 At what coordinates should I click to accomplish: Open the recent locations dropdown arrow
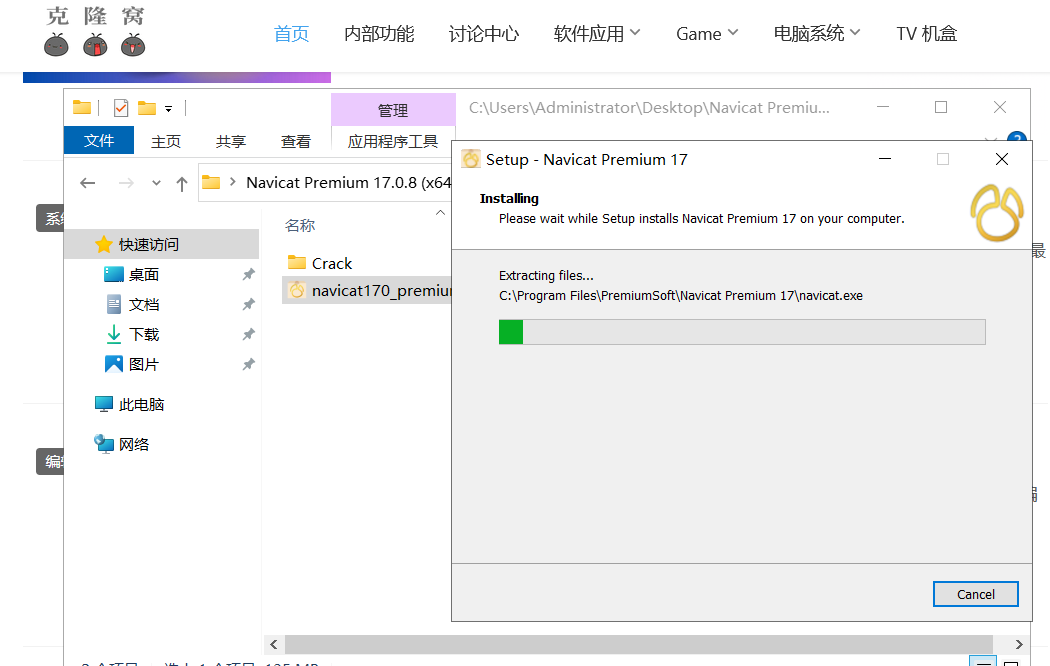coord(156,183)
